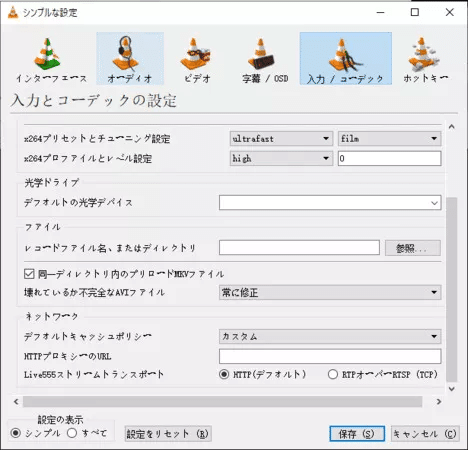The height and width of the screenshot is (450, 468).
Task: Click the x264プロファイルとレベル設定 label
Action: [x=88, y=159]
